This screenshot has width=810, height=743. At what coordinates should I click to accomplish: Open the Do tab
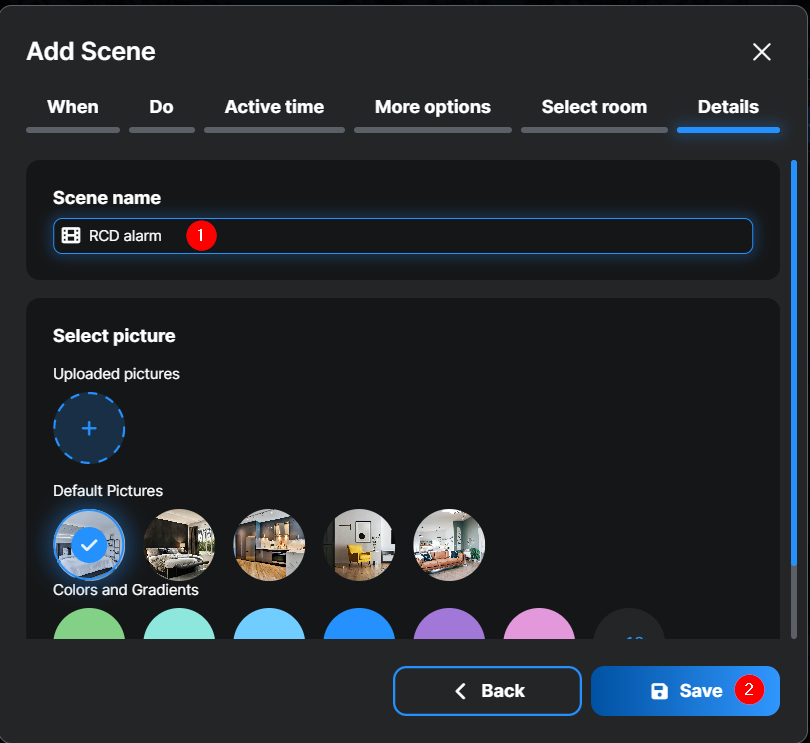(161, 107)
